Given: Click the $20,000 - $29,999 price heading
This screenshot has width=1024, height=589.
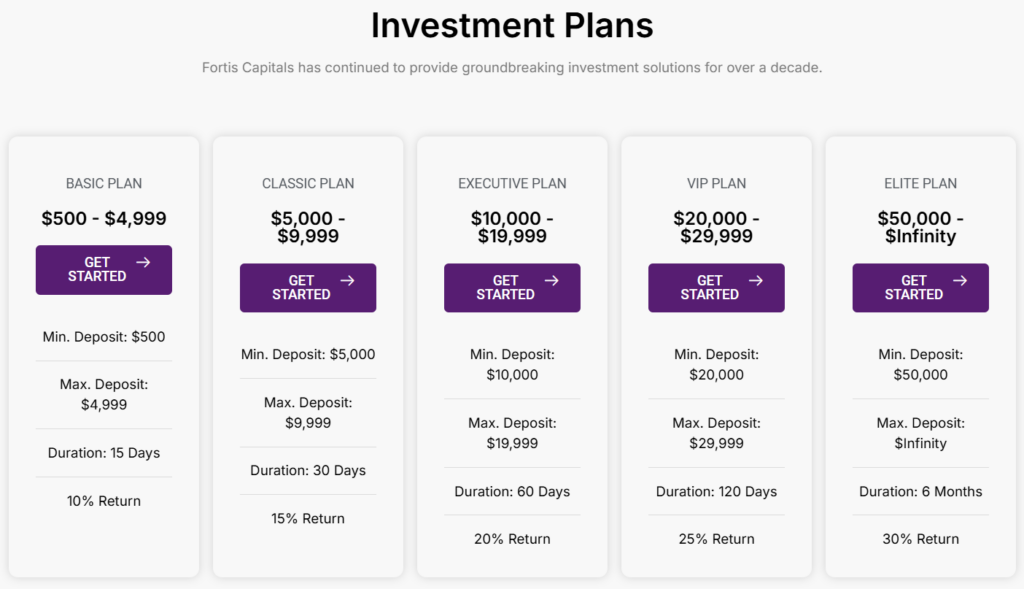Looking at the screenshot, I should pos(716,227).
